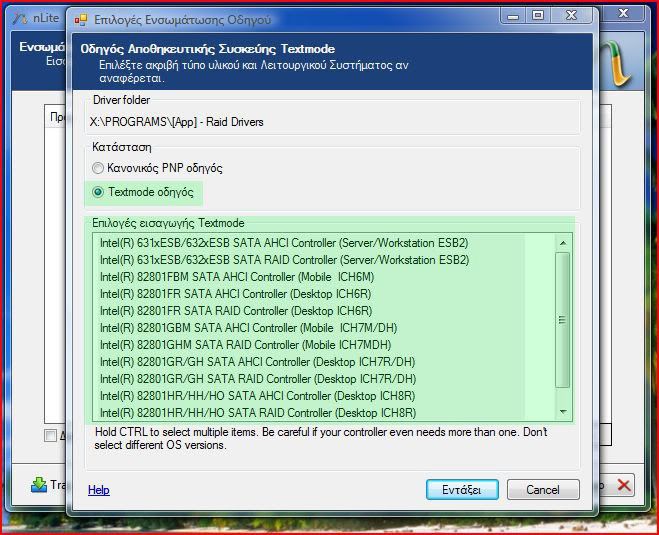
Task: Click the scroll-up arrow of the Textmode list
Action: click(x=562, y=243)
